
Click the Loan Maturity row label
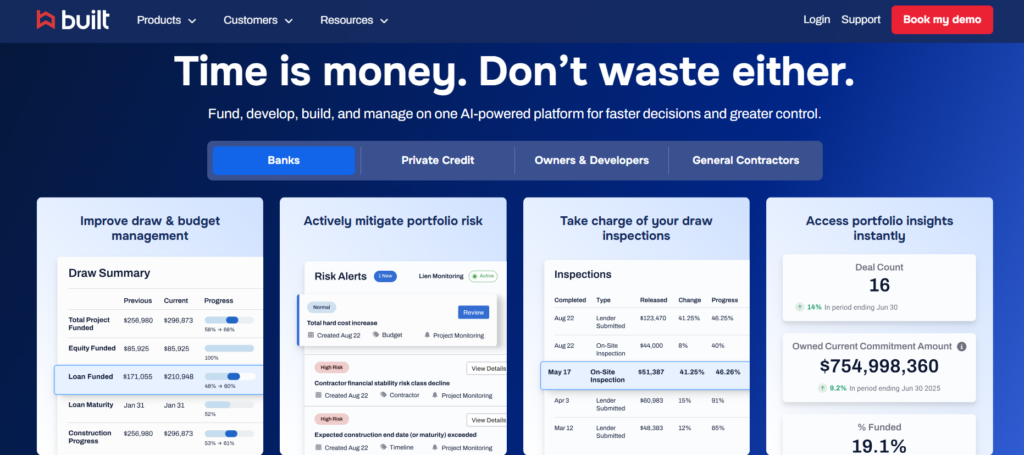(90, 405)
